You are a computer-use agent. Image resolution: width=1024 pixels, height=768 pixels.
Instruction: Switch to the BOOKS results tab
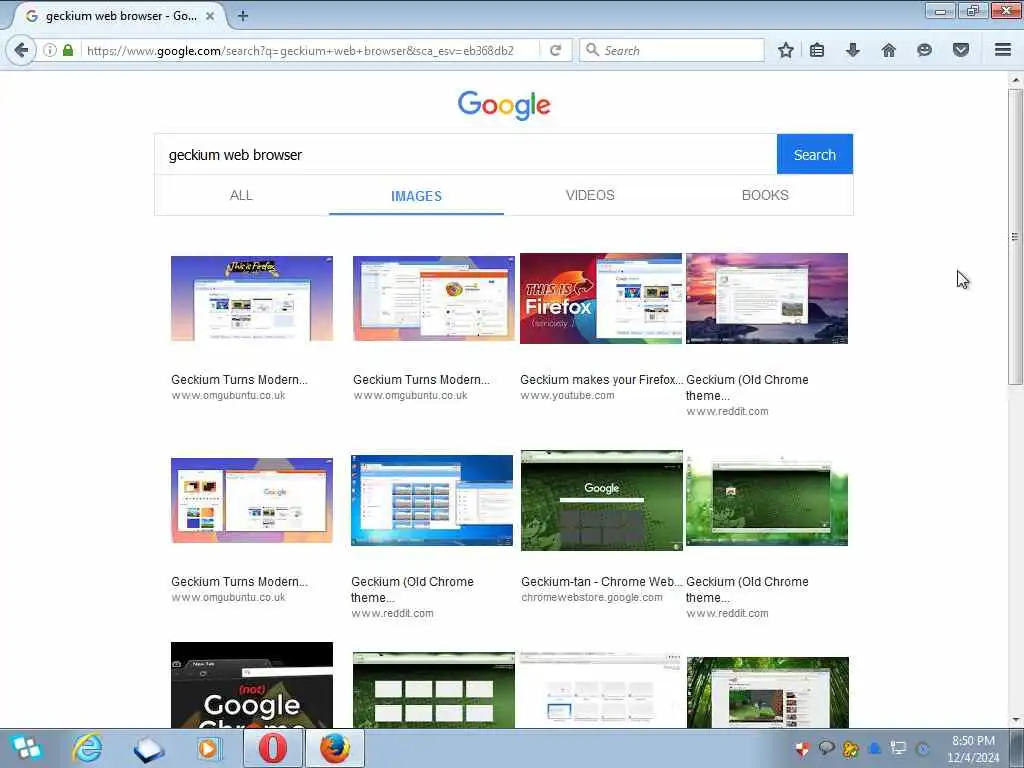coord(765,195)
